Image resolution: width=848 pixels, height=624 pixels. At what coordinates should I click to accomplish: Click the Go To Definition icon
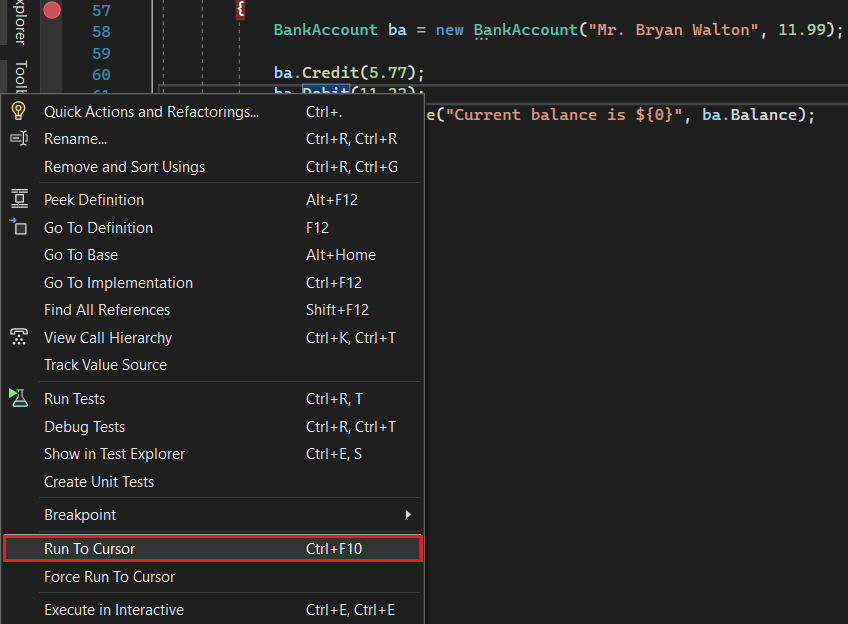click(18, 227)
